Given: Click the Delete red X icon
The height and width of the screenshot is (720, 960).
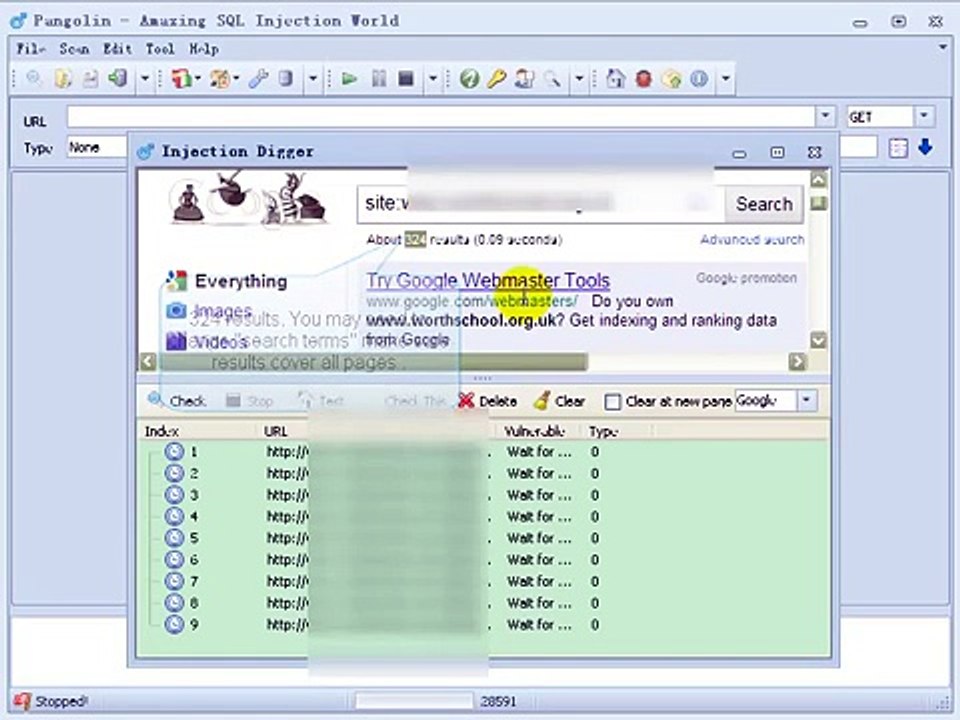Looking at the screenshot, I should 466,400.
